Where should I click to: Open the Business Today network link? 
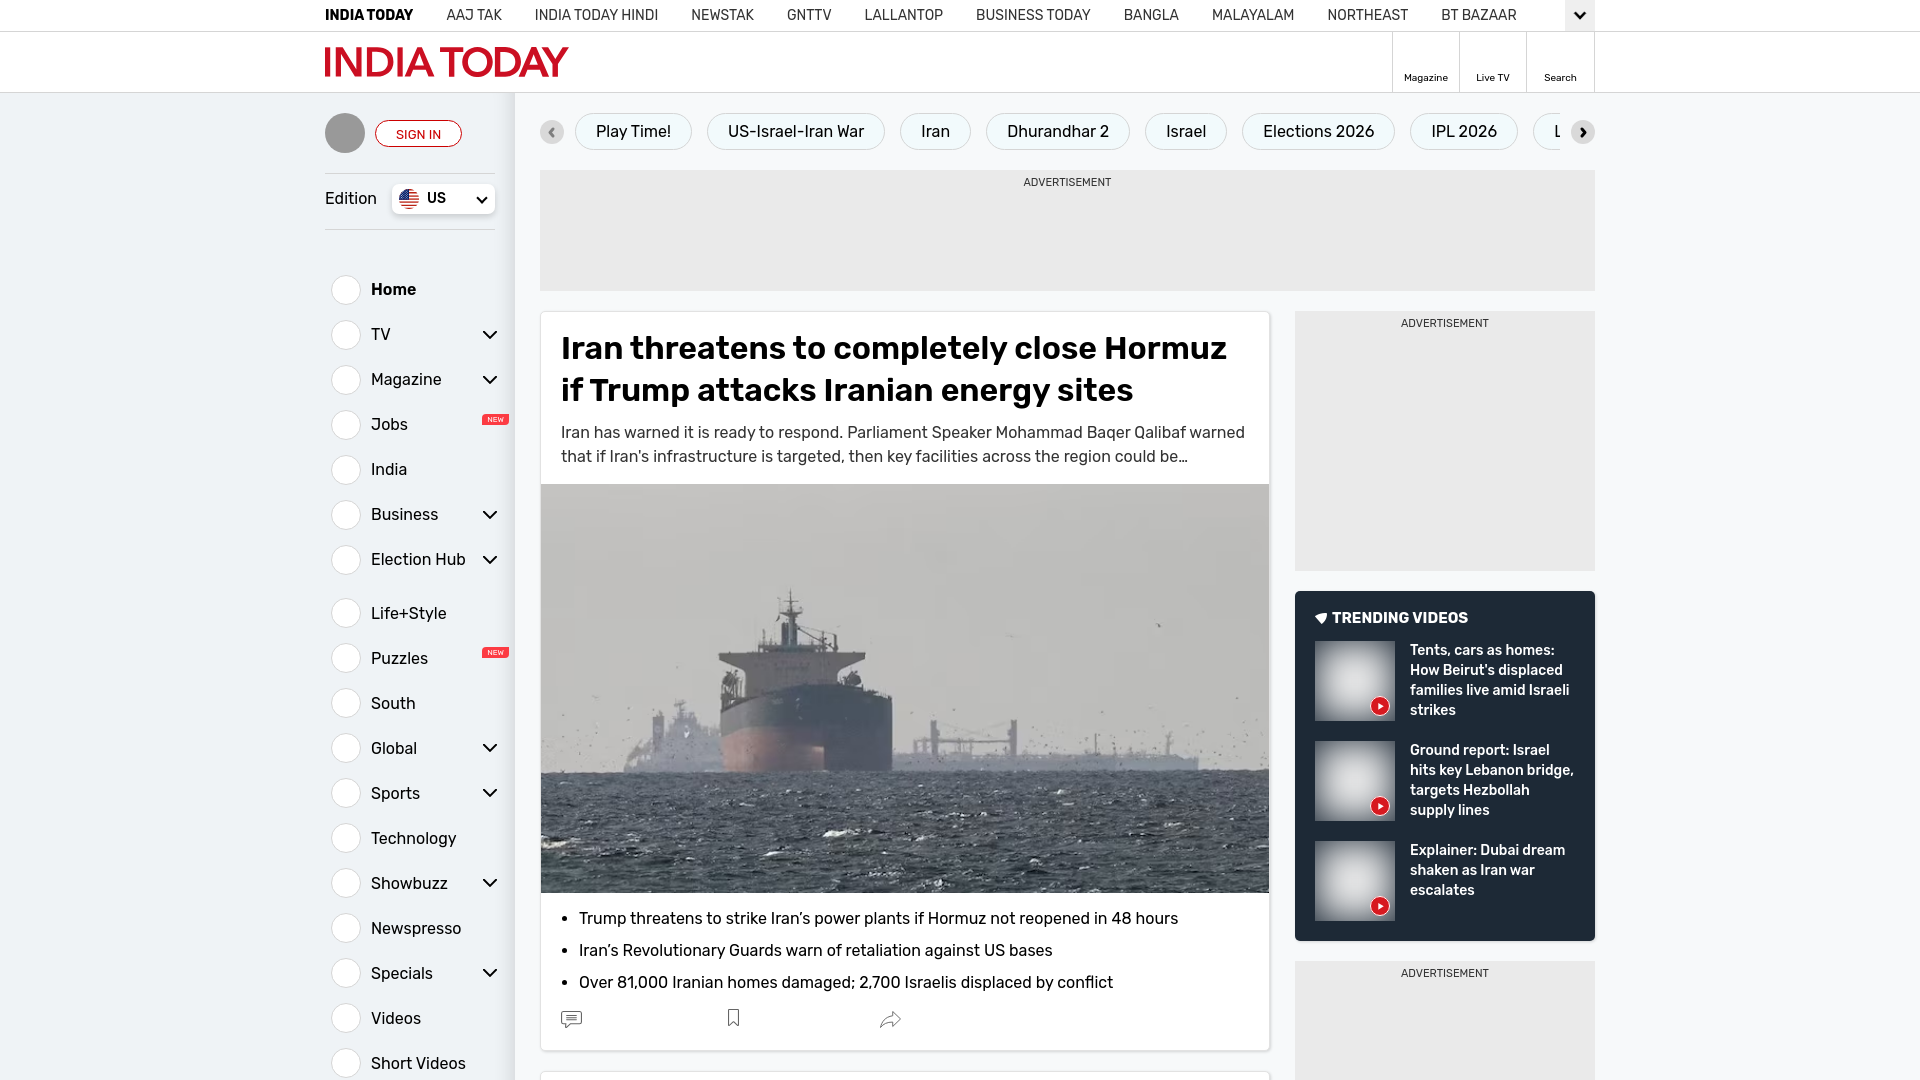(x=1033, y=15)
